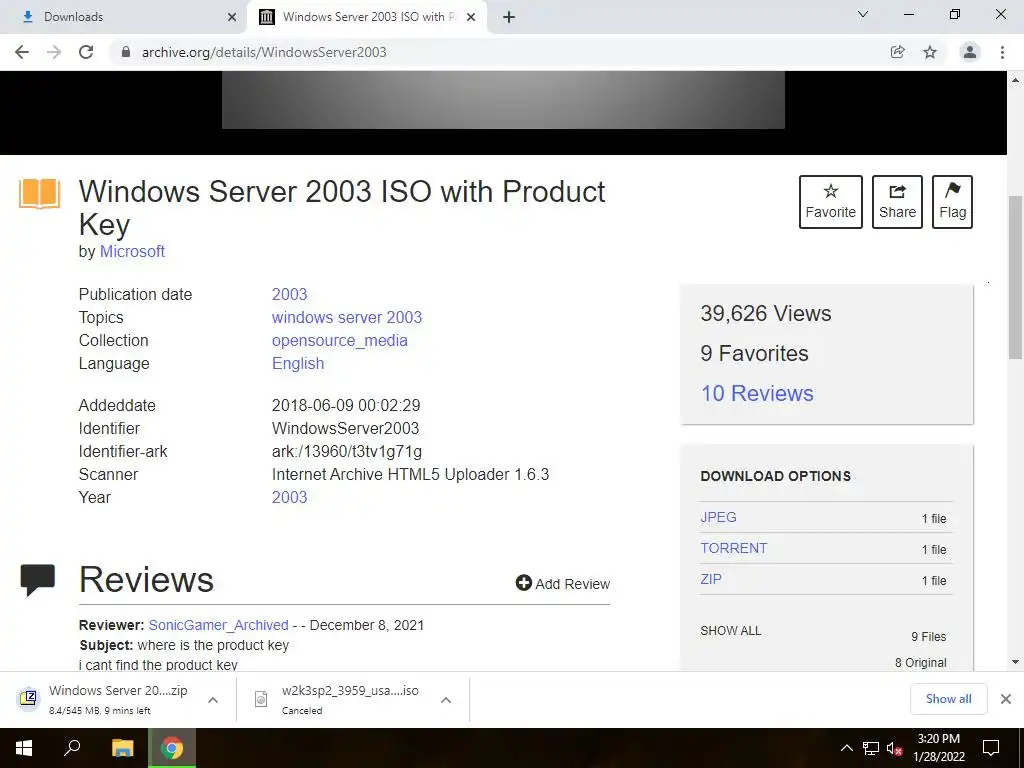Close the downloads bar
Screen dimensions: 1024x768
pos(1006,699)
